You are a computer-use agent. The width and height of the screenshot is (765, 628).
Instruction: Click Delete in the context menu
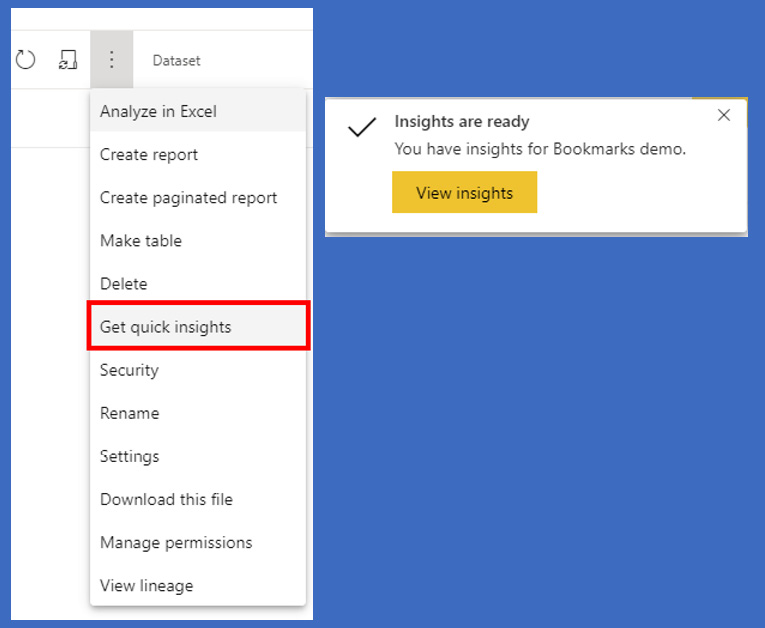pos(123,284)
